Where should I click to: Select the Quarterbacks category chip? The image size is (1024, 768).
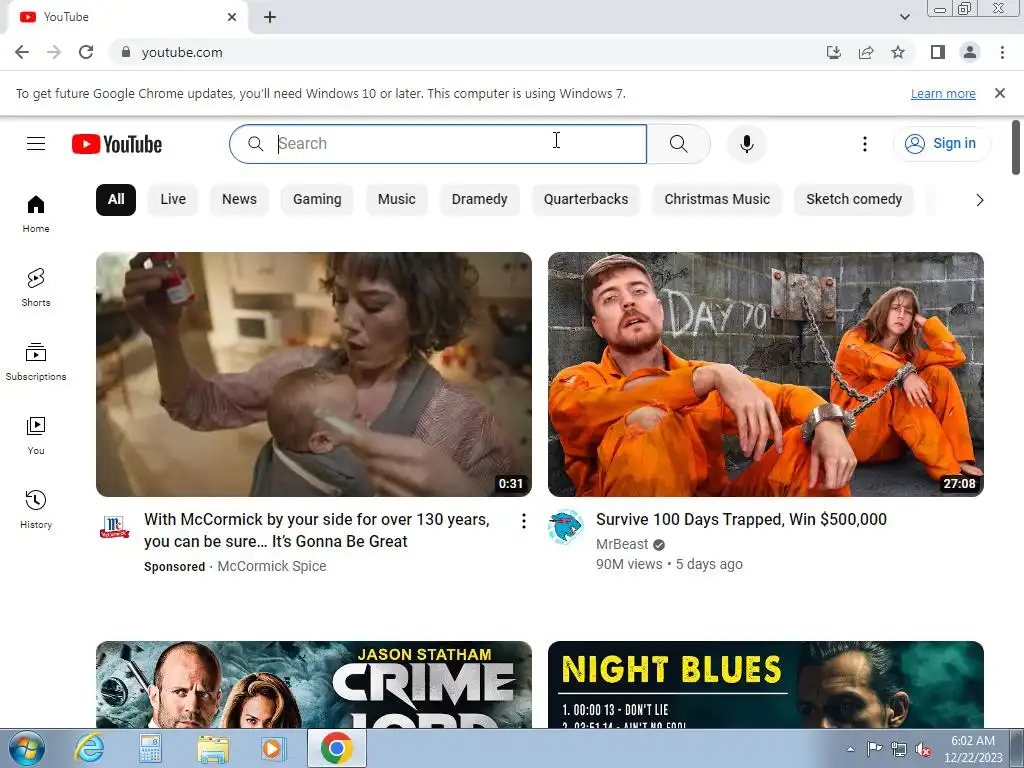[x=586, y=199]
